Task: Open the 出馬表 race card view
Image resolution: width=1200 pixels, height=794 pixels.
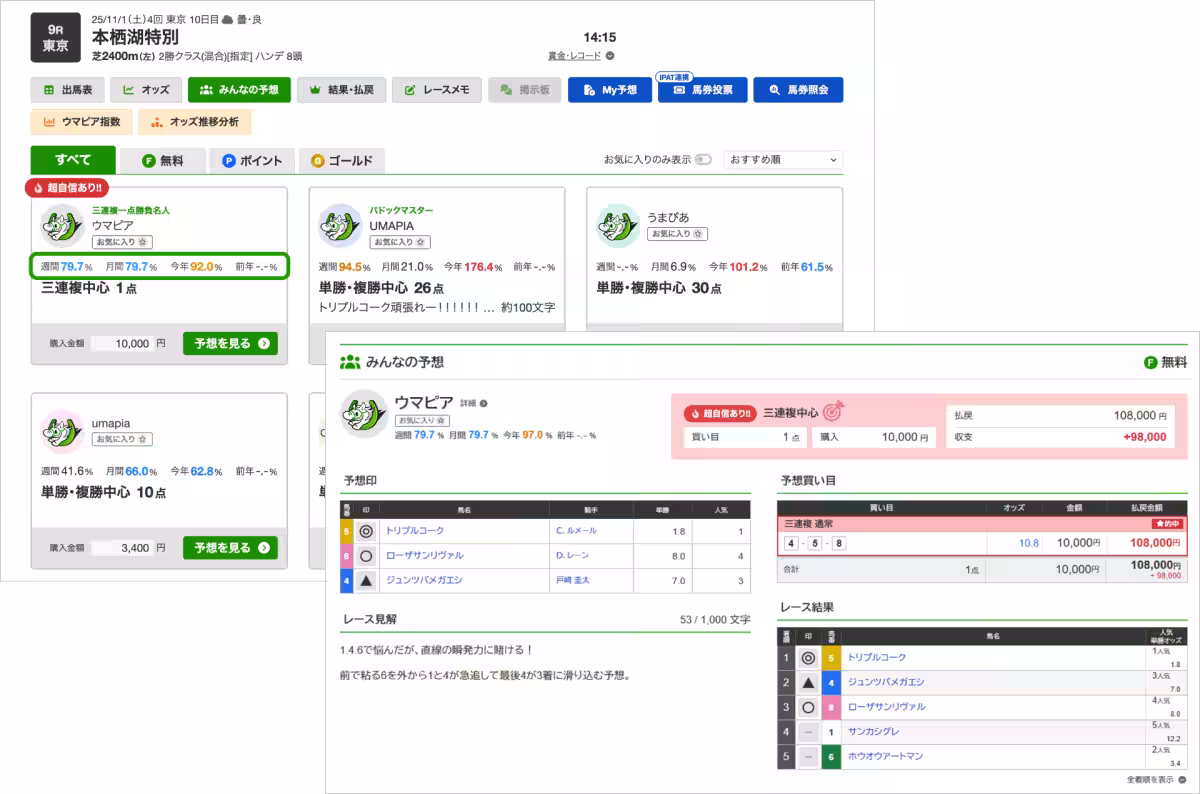Action: (x=67, y=90)
